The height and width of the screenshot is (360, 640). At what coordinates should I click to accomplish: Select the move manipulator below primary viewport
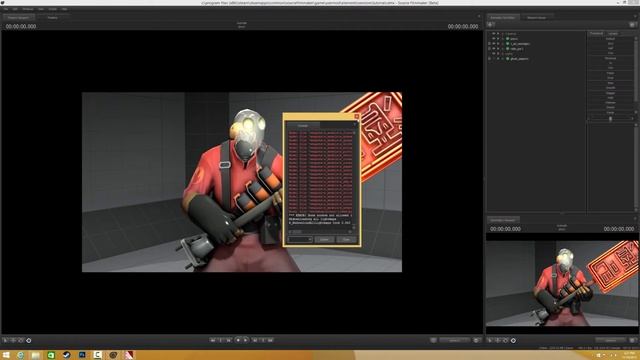(13, 340)
